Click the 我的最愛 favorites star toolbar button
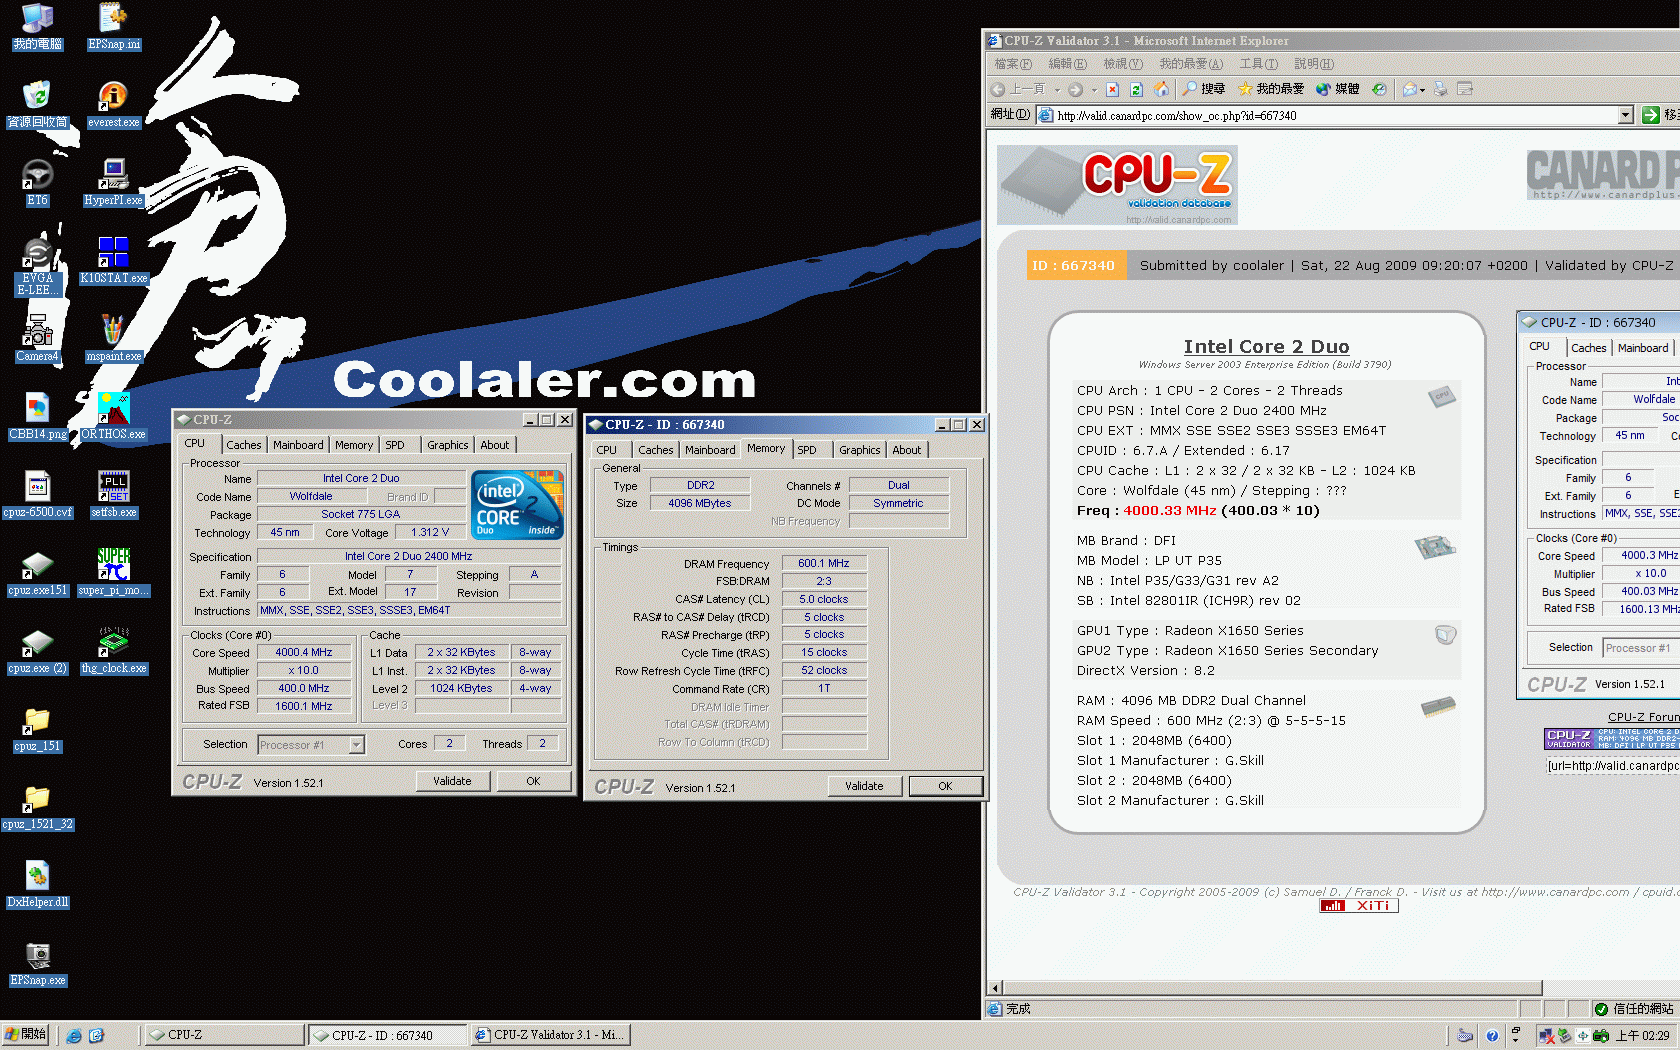Viewport: 1680px width, 1050px height. [x=1271, y=89]
